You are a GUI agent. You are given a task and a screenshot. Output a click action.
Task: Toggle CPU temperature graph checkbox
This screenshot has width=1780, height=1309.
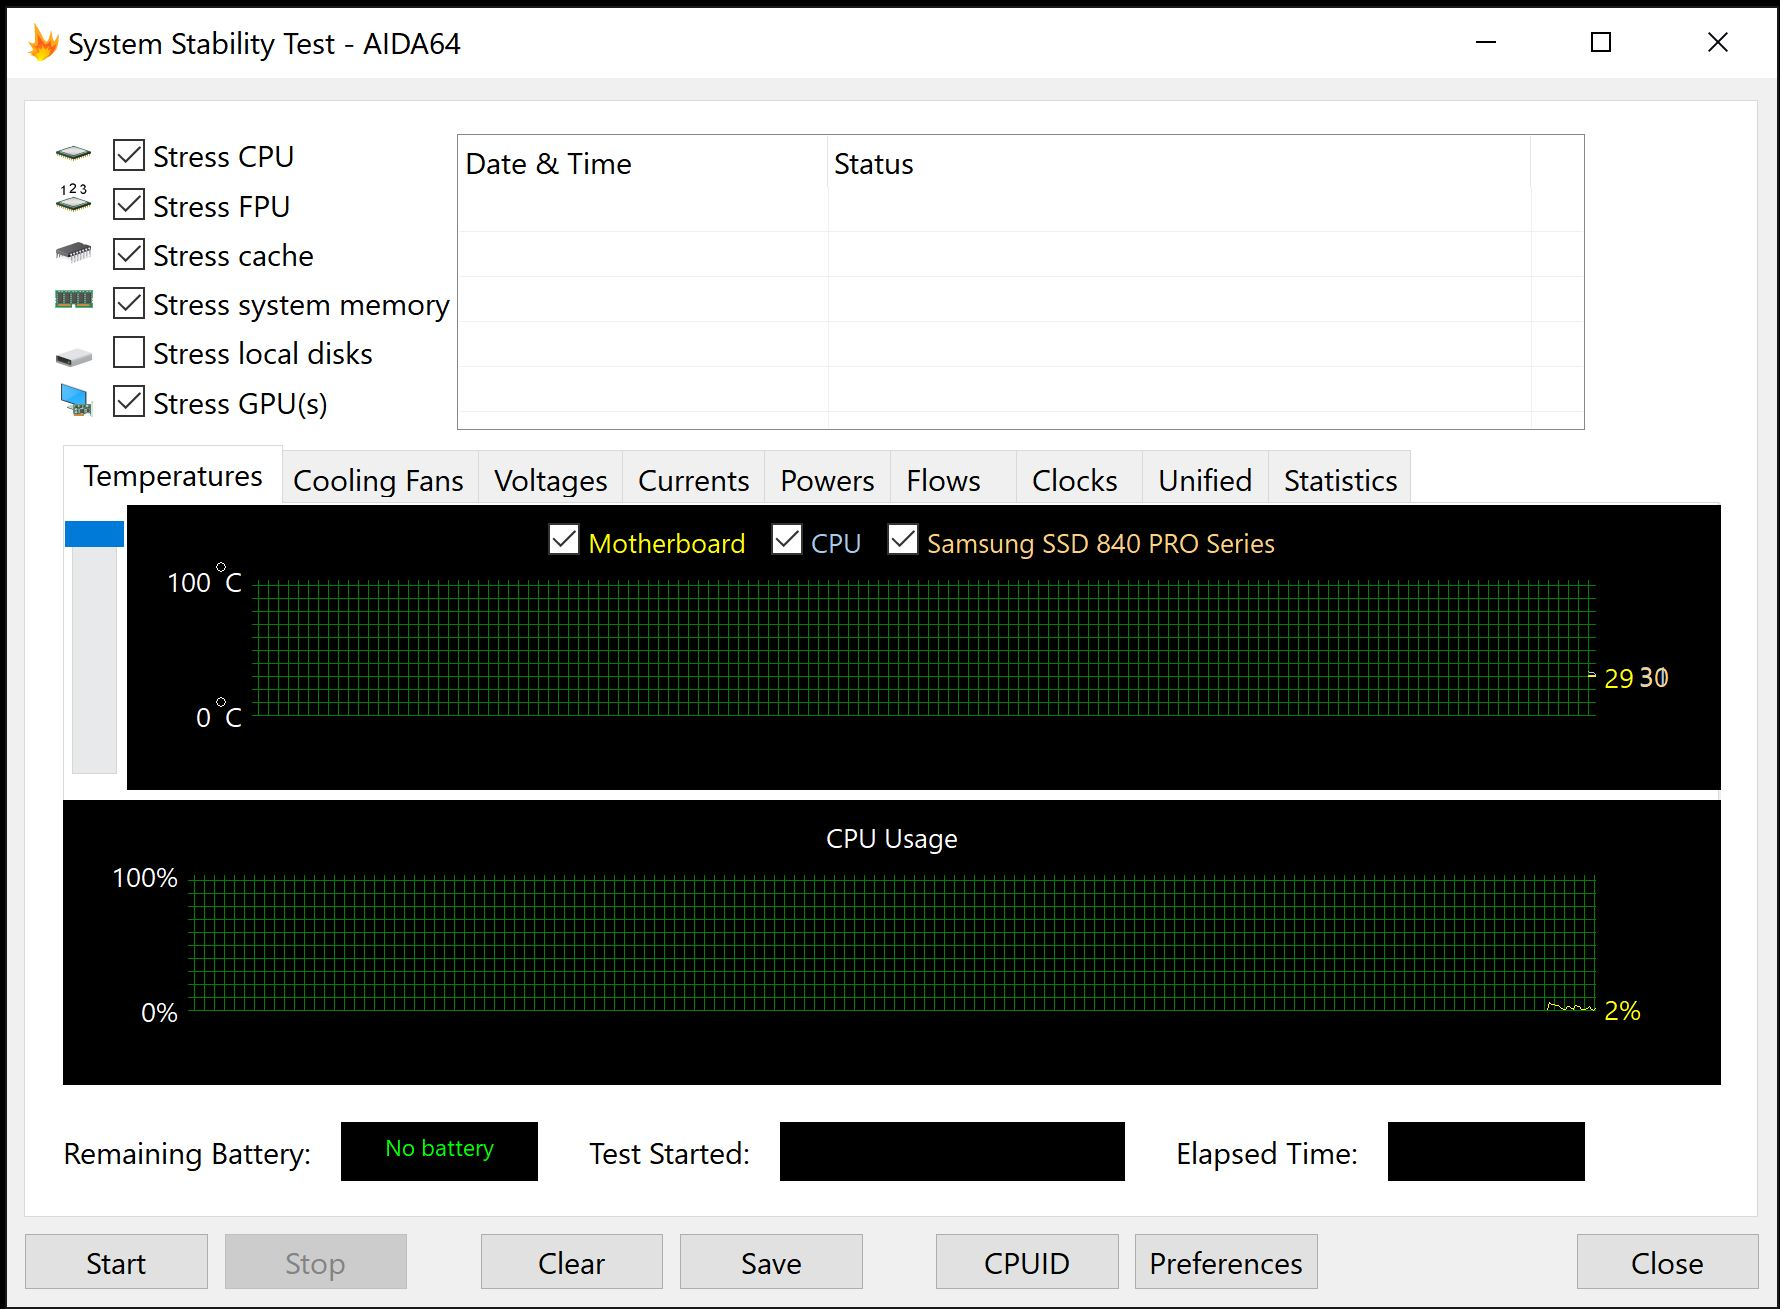787,540
